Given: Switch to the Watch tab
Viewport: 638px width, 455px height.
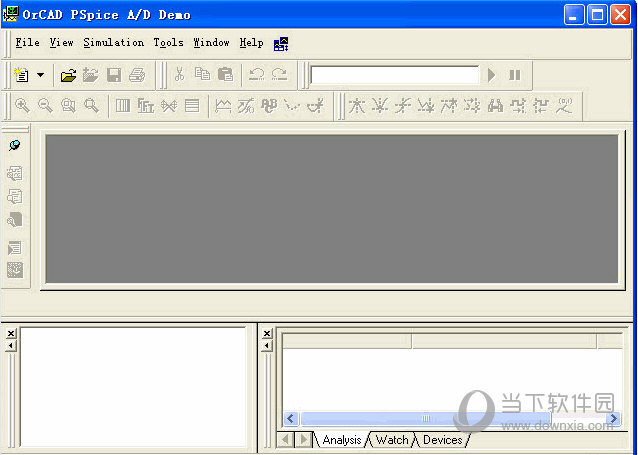Looking at the screenshot, I should [392, 440].
